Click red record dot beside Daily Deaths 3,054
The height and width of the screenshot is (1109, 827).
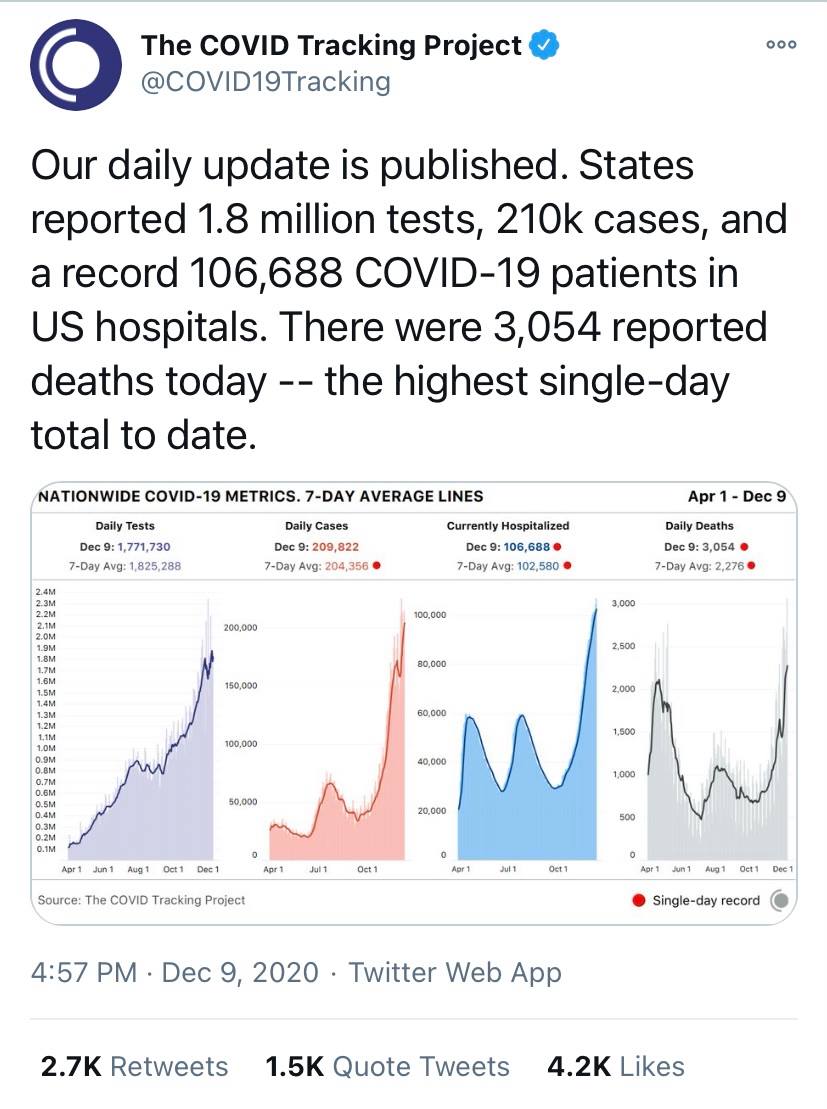tap(746, 547)
